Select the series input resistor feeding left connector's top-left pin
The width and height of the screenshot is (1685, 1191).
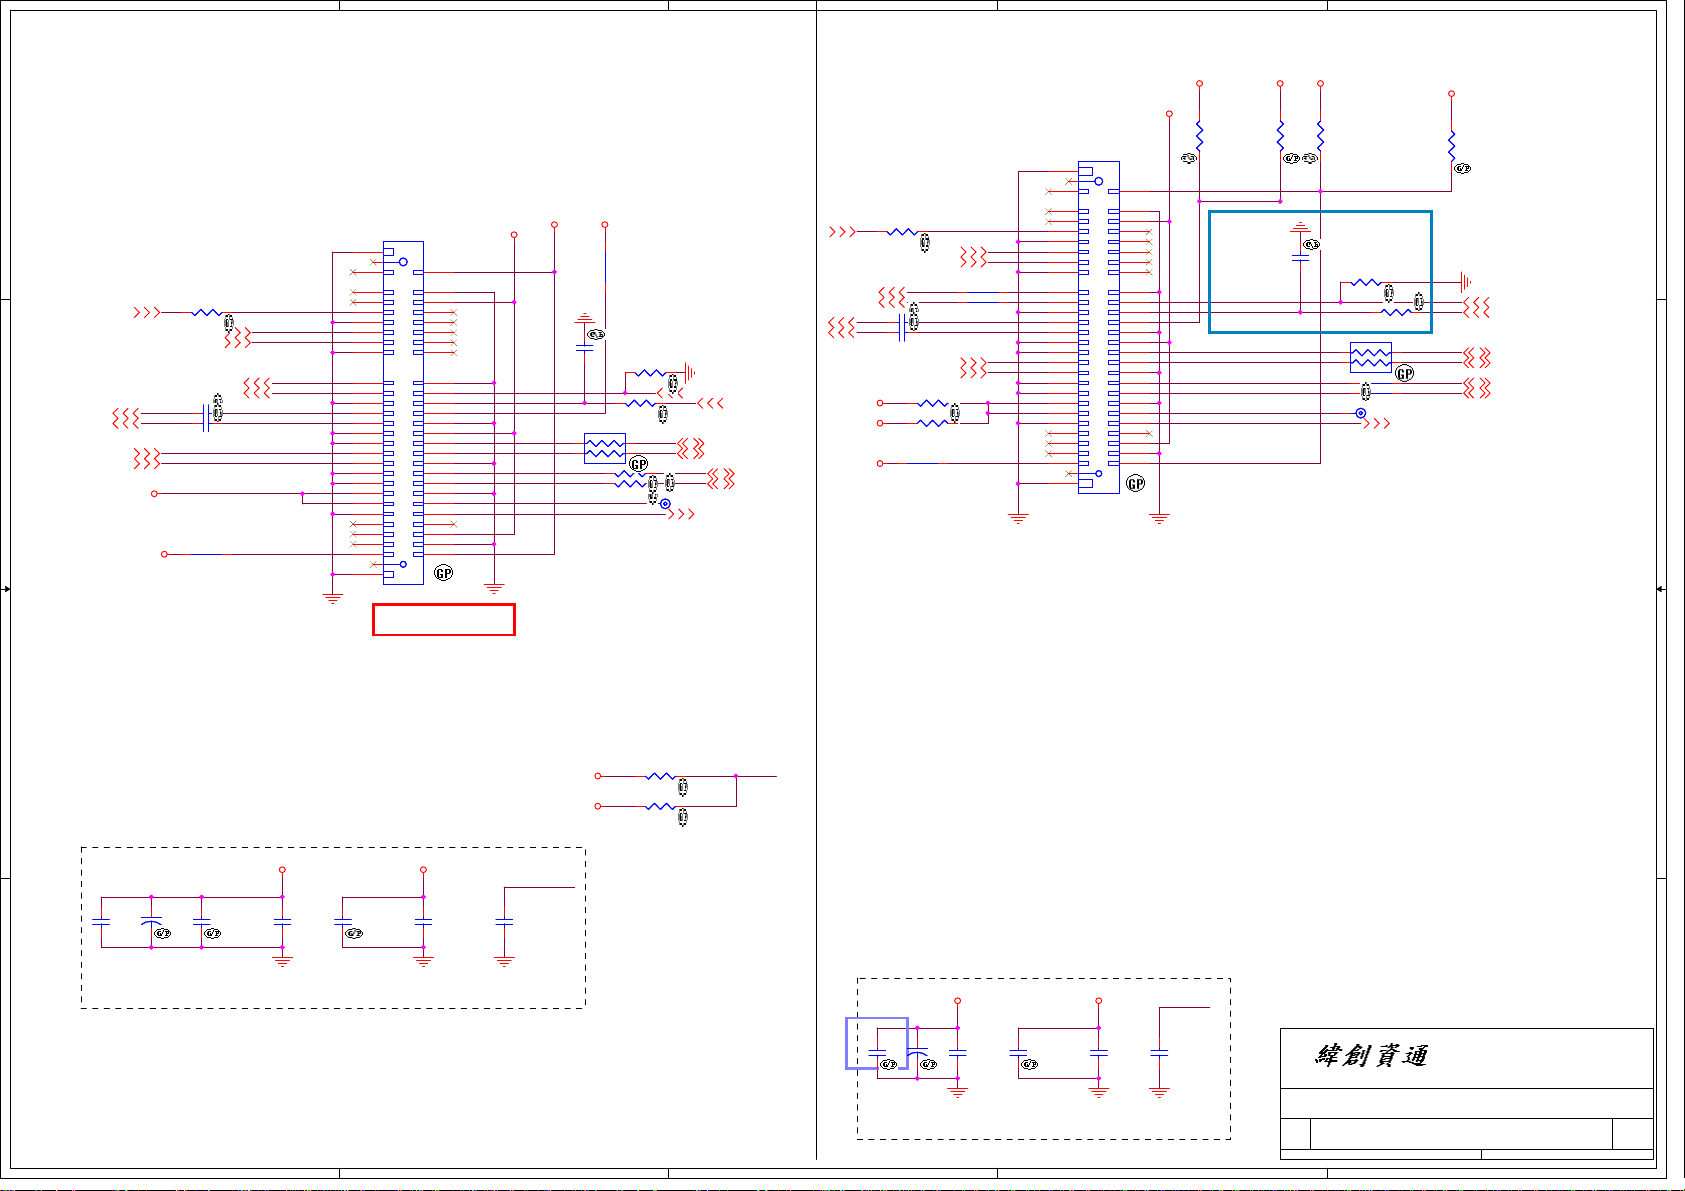click(206, 312)
